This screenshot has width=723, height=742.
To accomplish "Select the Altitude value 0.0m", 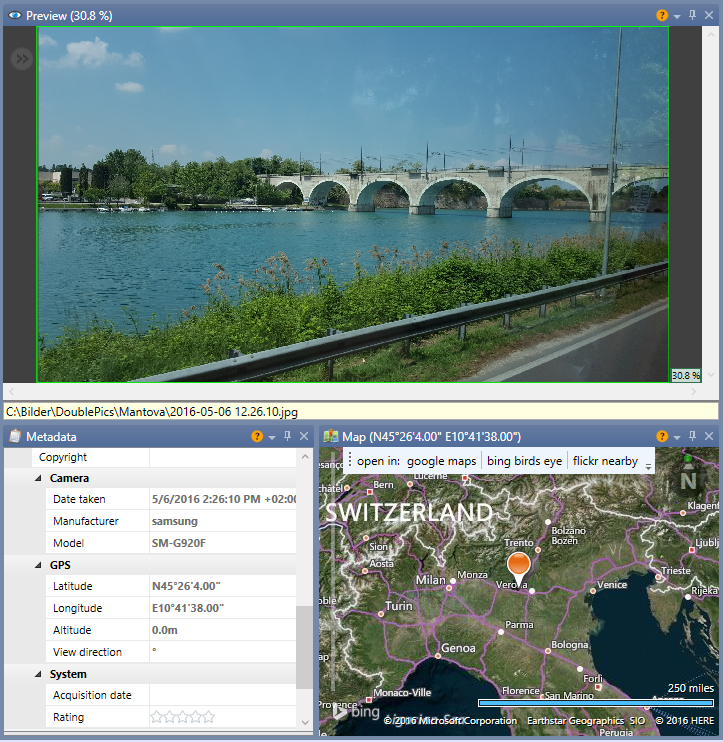I will coord(223,630).
